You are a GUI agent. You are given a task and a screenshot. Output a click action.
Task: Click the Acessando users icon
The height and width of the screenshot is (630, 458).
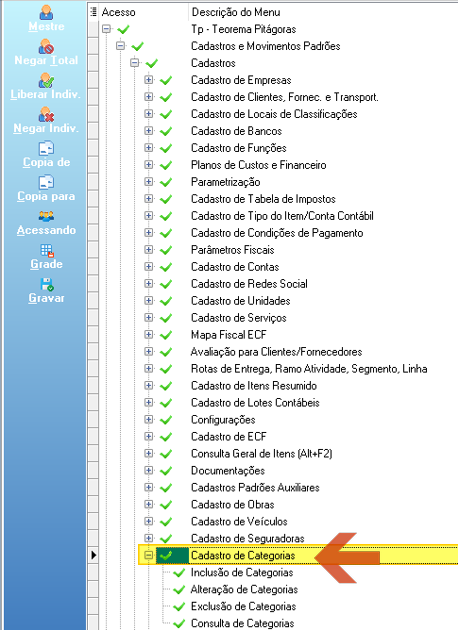coord(46,217)
